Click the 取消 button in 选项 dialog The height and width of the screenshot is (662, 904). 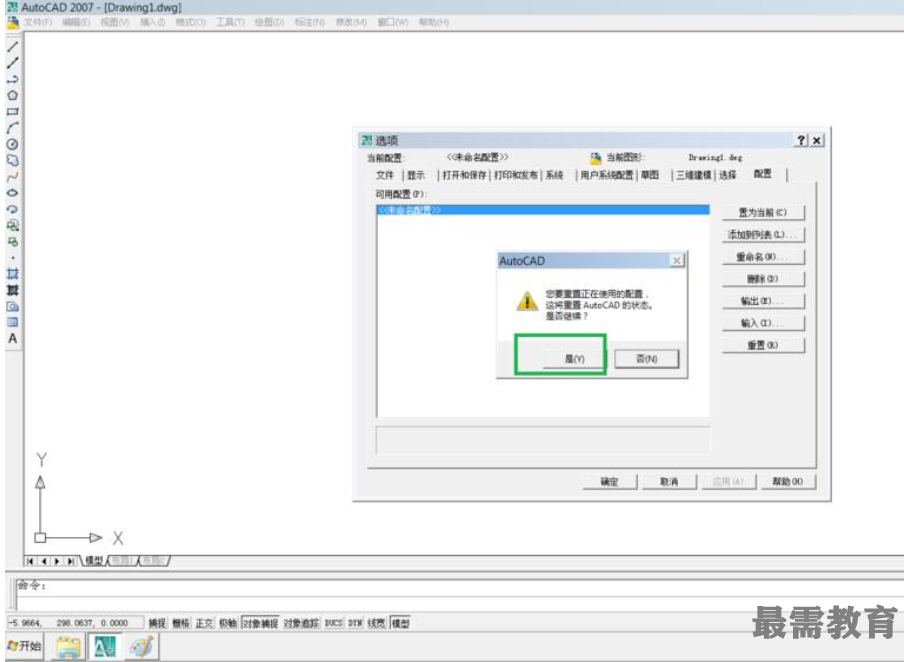669,482
